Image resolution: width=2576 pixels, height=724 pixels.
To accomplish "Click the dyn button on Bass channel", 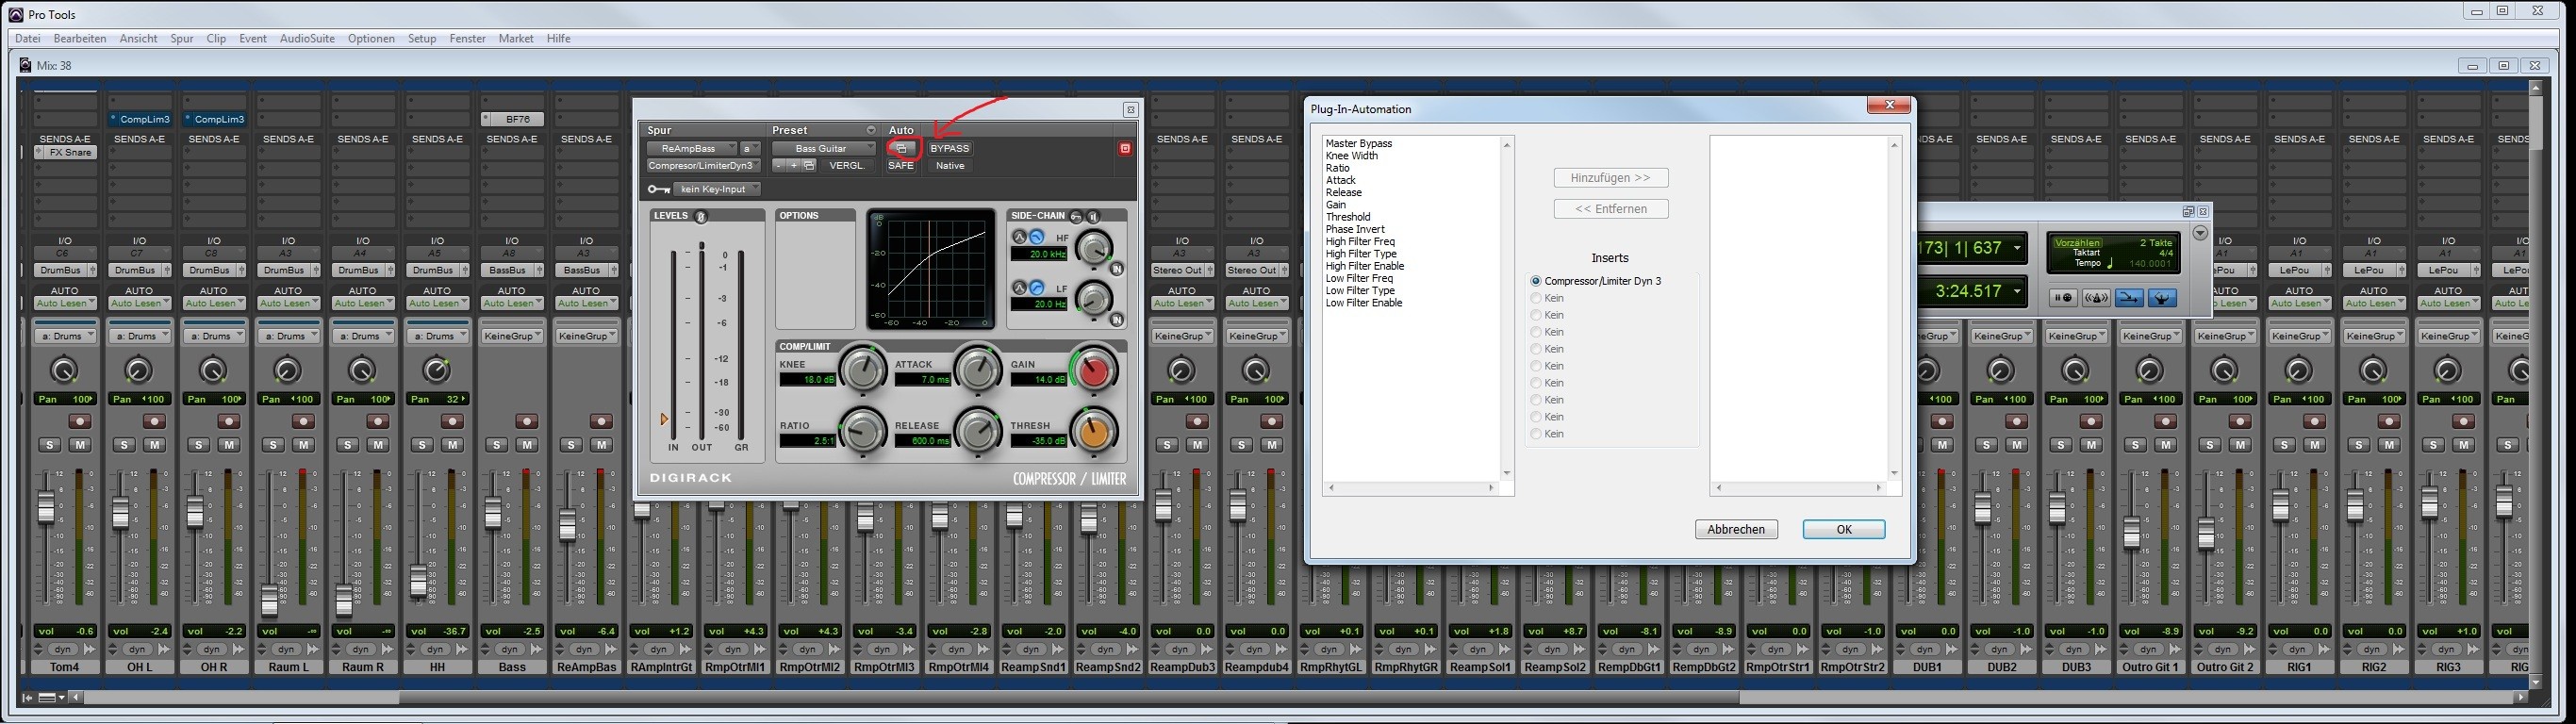I will pyautogui.click(x=510, y=649).
